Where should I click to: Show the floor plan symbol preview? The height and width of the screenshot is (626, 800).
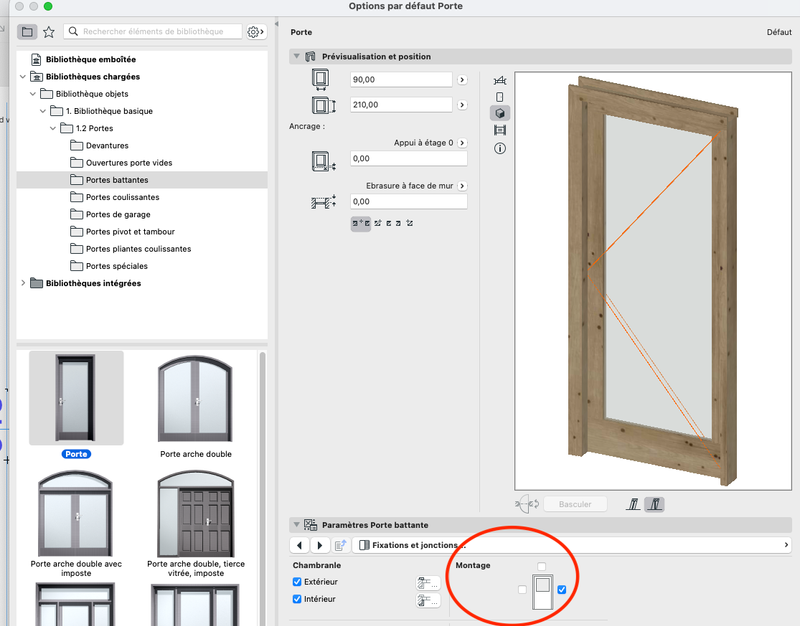pyautogui.click(x=500, y=81)
